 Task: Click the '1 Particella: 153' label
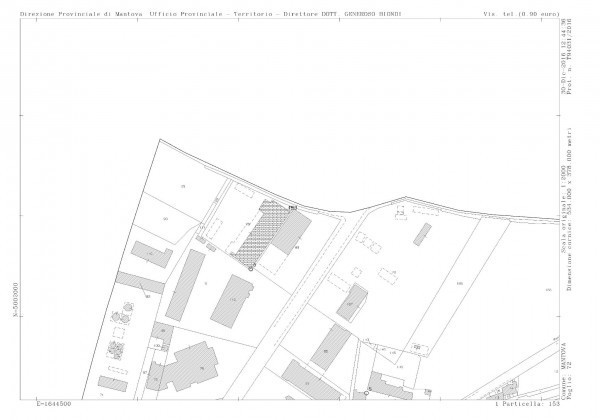(x=527, y=404)
